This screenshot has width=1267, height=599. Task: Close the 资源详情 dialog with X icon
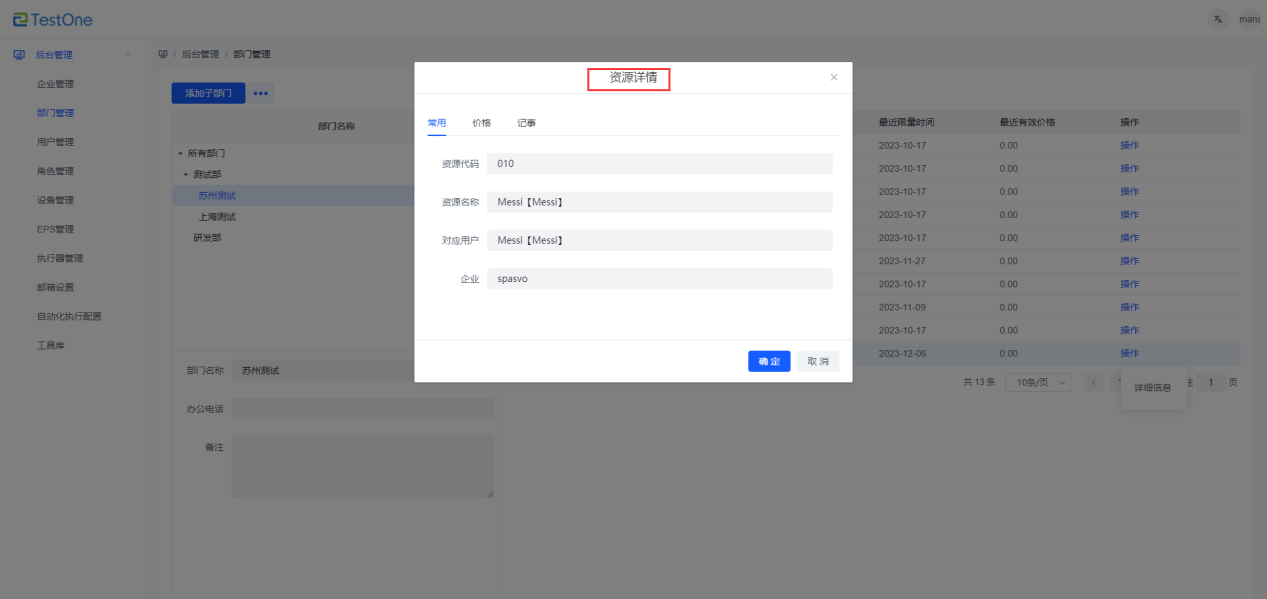[x=834, y=78]
